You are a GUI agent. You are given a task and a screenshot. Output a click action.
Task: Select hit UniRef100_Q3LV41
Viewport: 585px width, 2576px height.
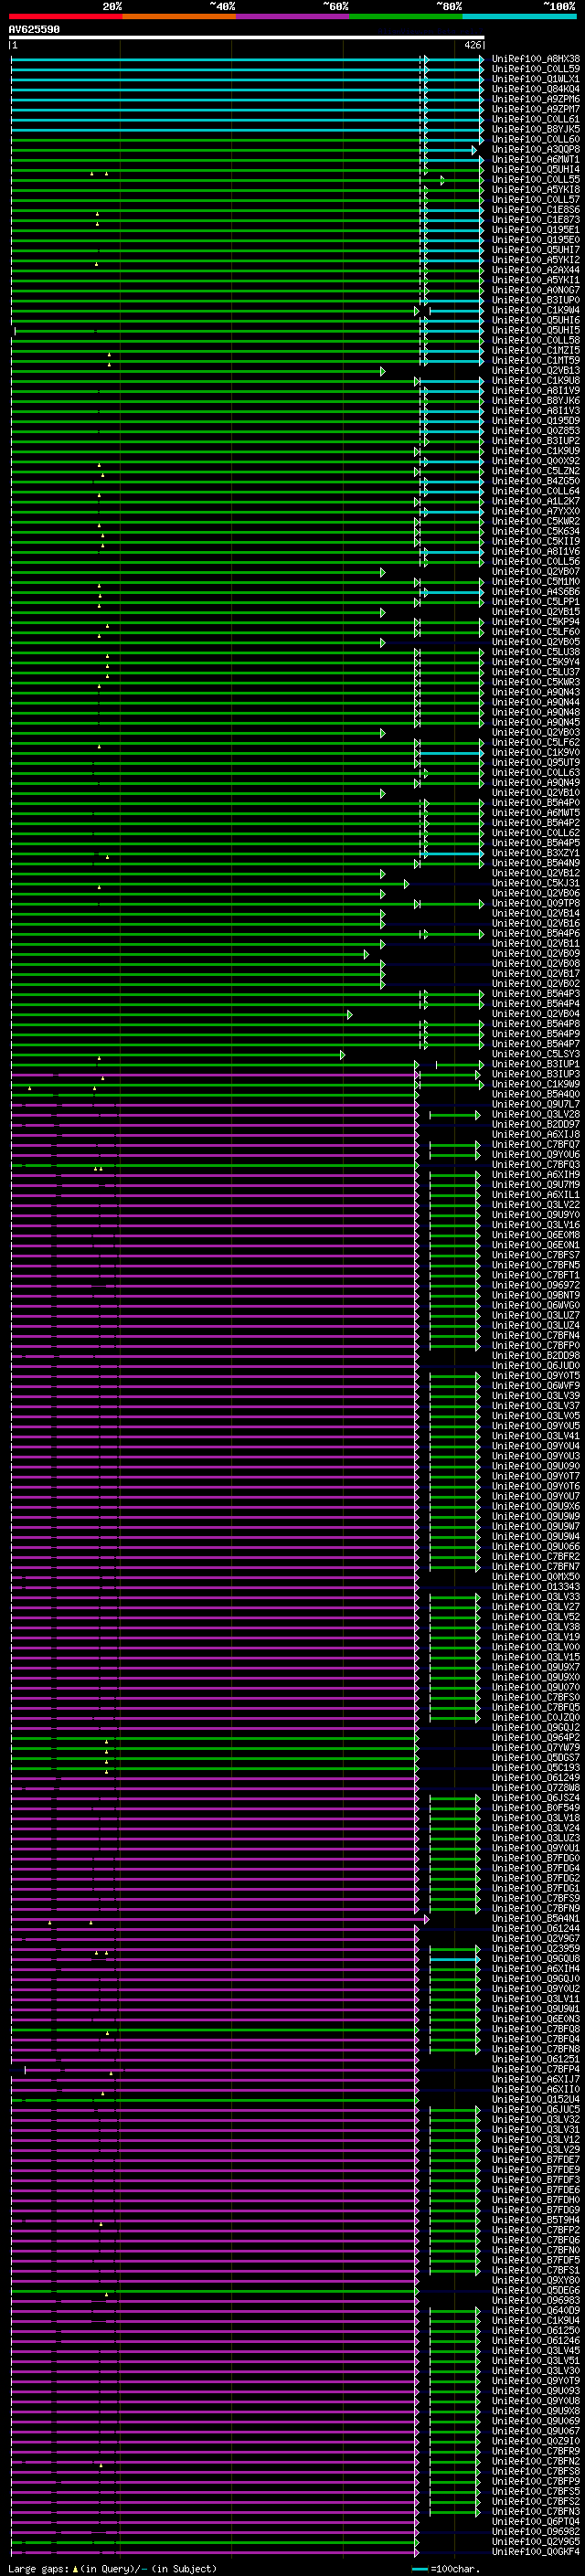tap(536, 1436)
